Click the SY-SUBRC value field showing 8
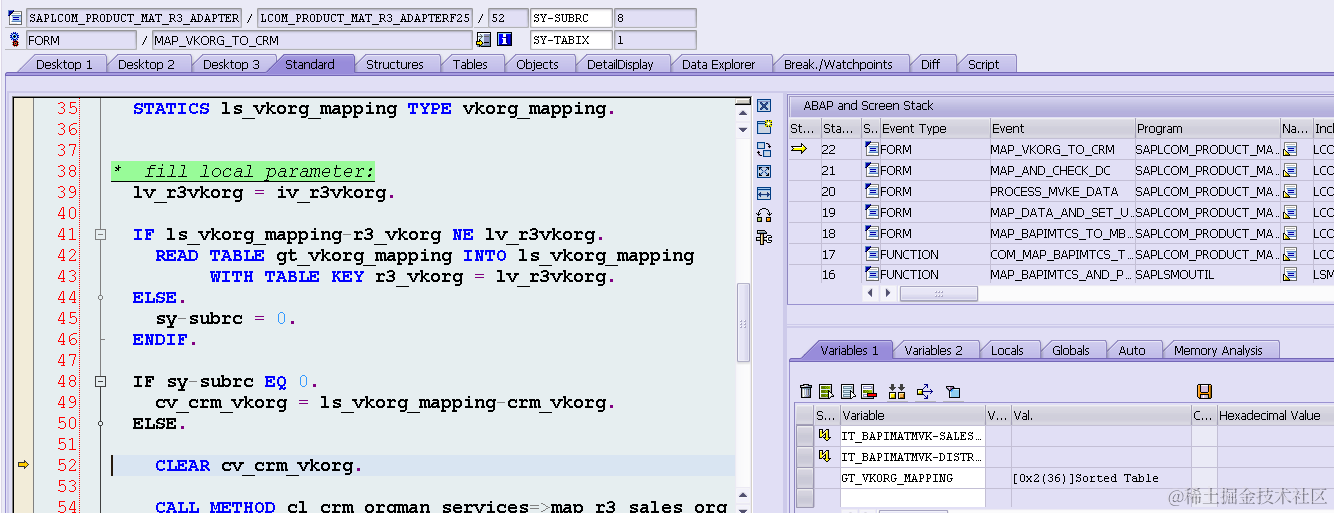 (x=655, y=18)
